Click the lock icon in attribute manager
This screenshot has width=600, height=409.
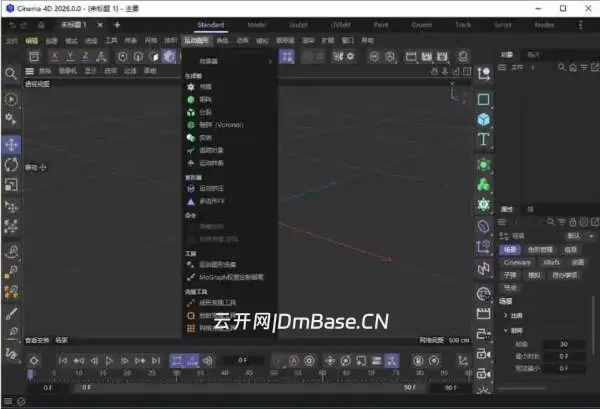[572, 222]
